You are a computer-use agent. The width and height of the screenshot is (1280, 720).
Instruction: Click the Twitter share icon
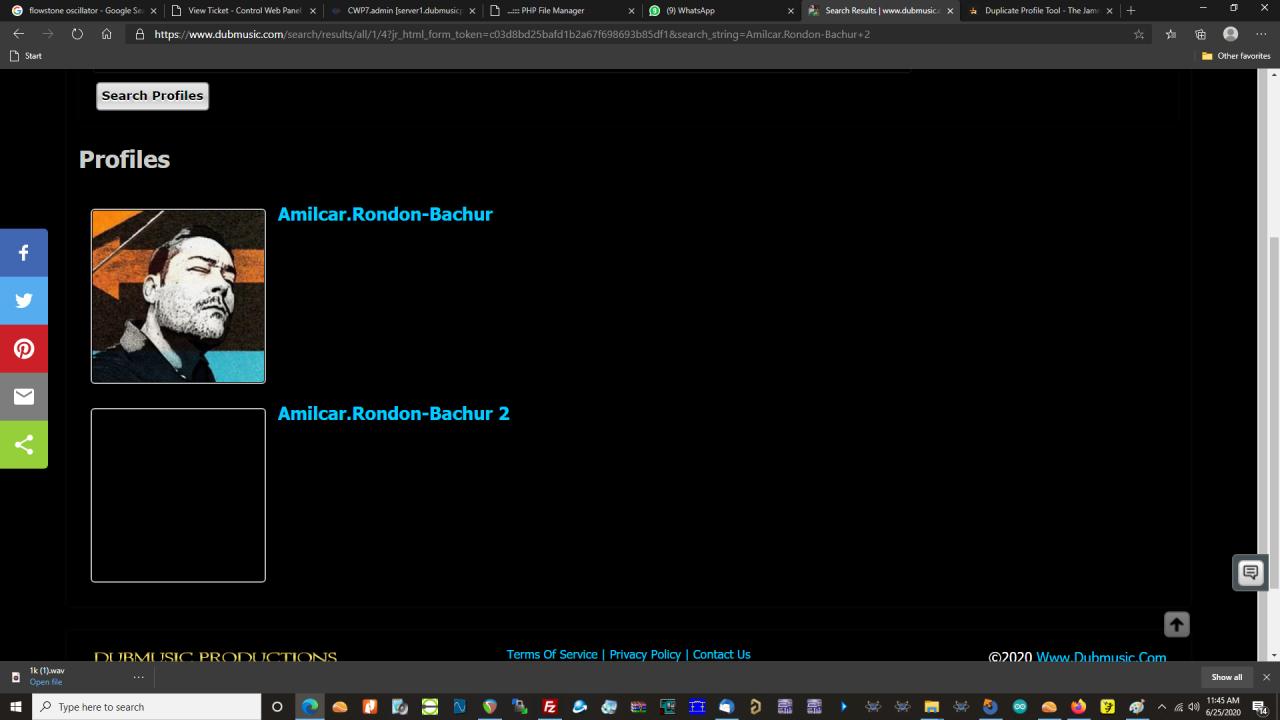pyautogui.click(x=24, y=300)
